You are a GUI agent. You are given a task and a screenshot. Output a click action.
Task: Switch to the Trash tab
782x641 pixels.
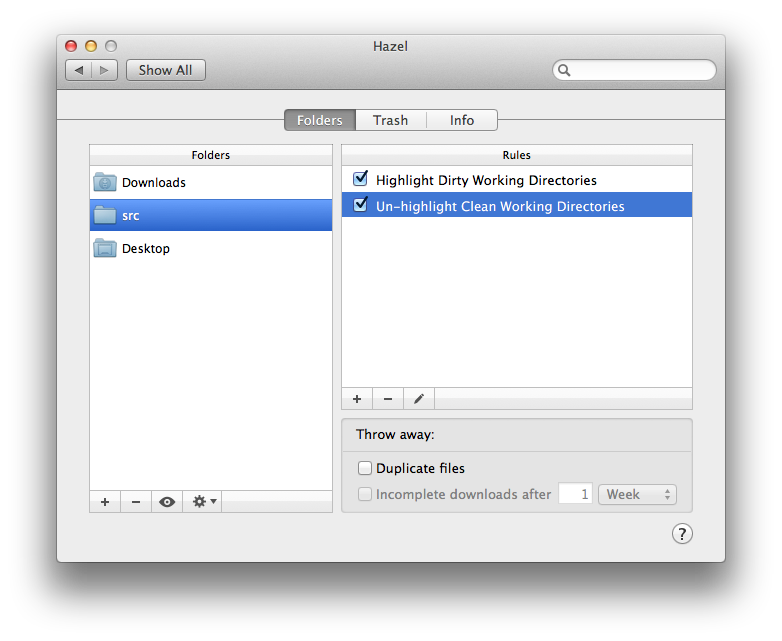pos(391,120)
